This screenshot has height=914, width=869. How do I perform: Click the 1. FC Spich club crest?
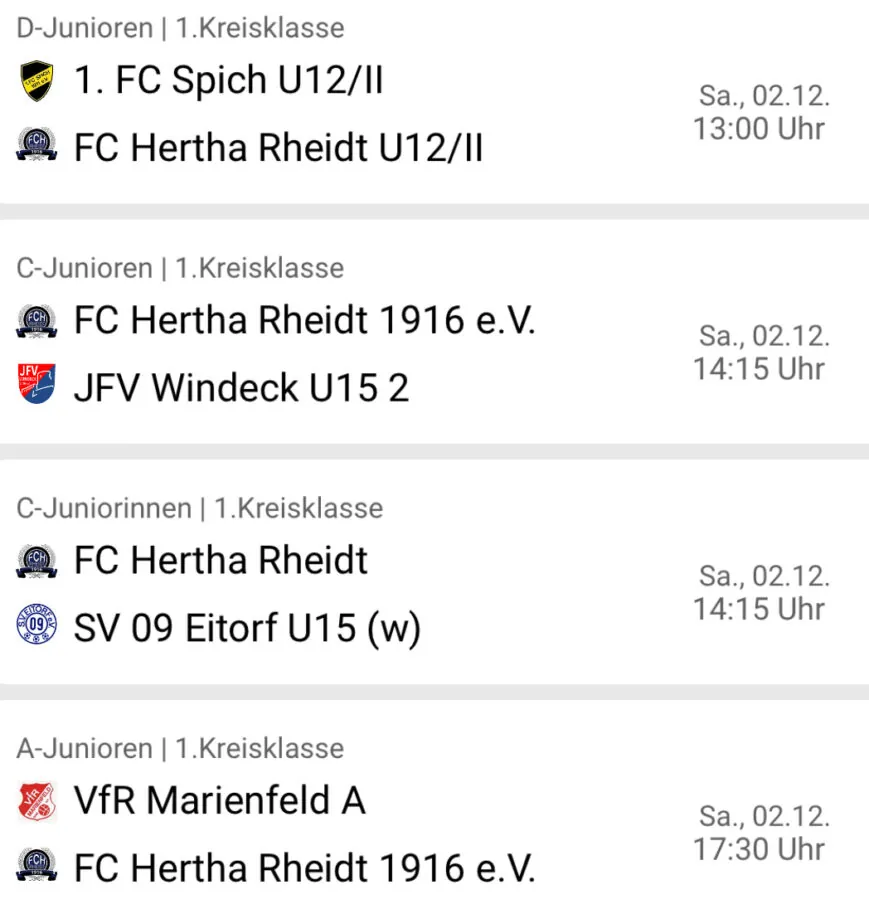pos(37,80)
